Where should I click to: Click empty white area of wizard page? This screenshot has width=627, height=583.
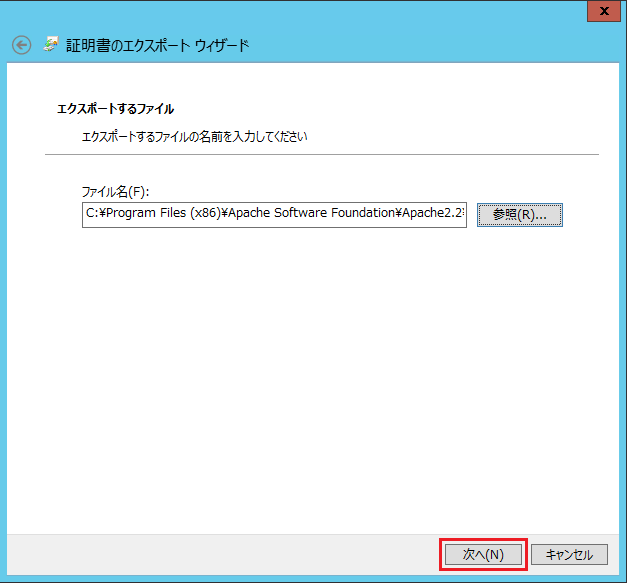point(312,360)
